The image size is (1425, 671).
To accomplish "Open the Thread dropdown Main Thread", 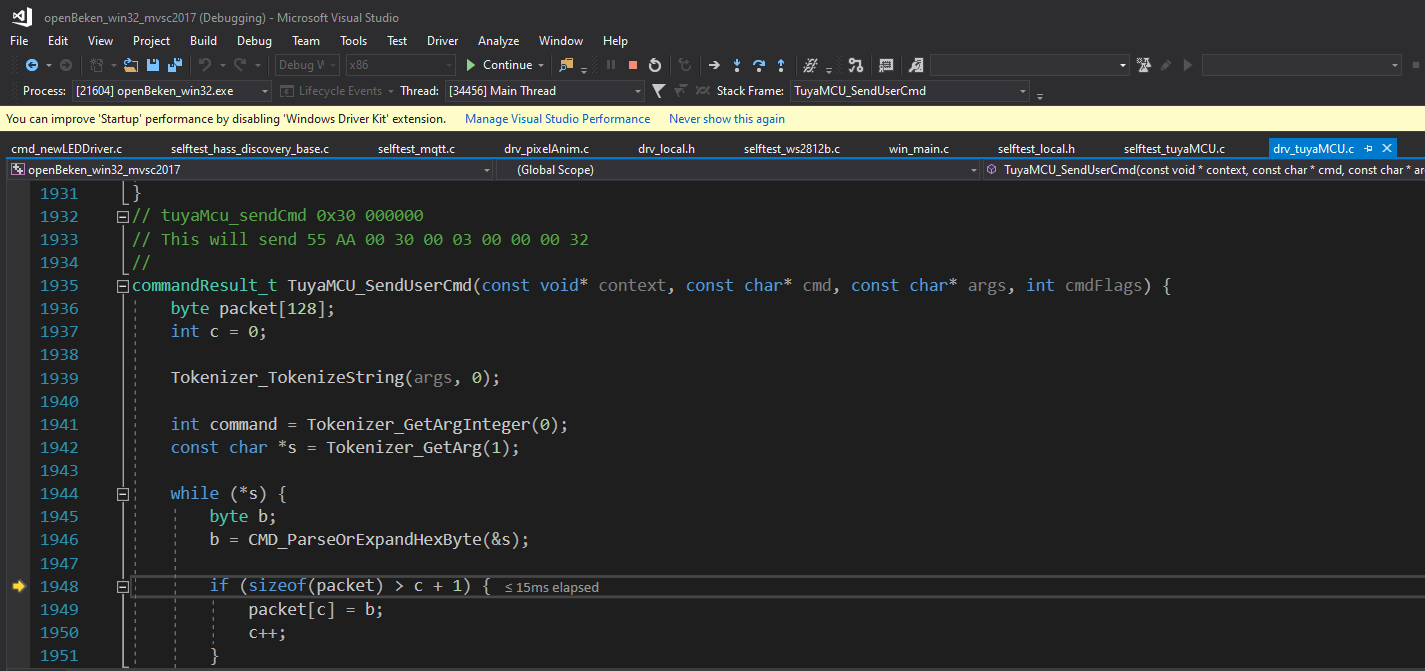I will [x=545, y=91].
